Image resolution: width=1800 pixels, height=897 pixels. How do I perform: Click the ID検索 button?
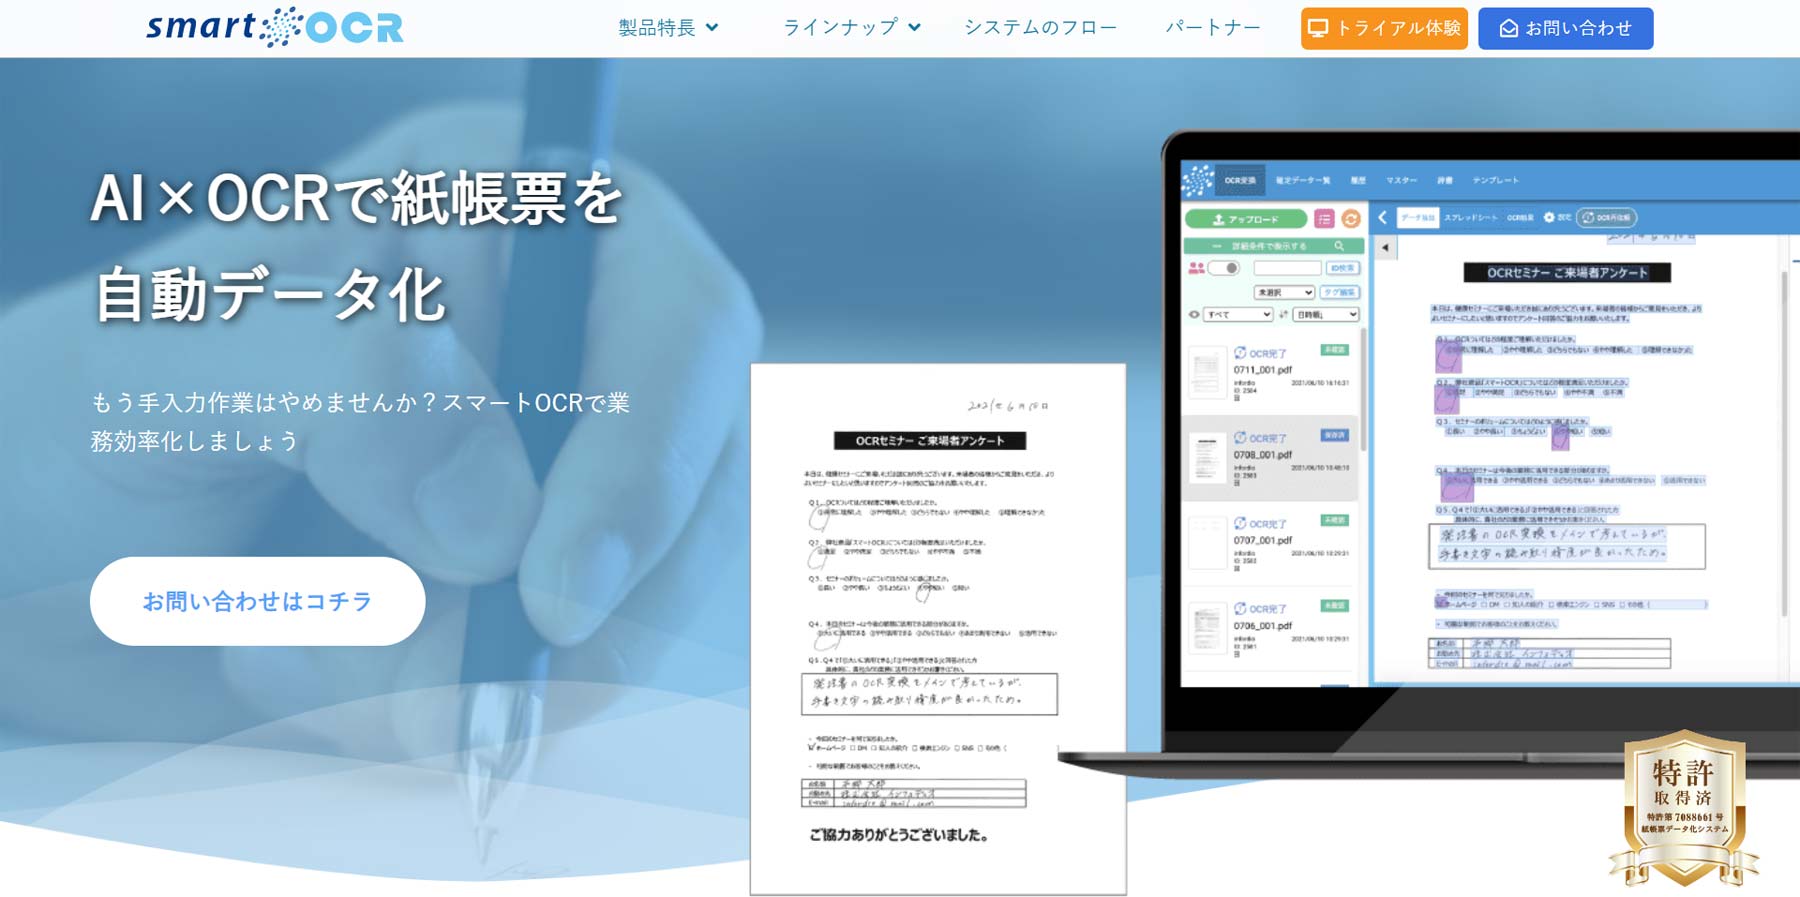[x=1342, y=268]
